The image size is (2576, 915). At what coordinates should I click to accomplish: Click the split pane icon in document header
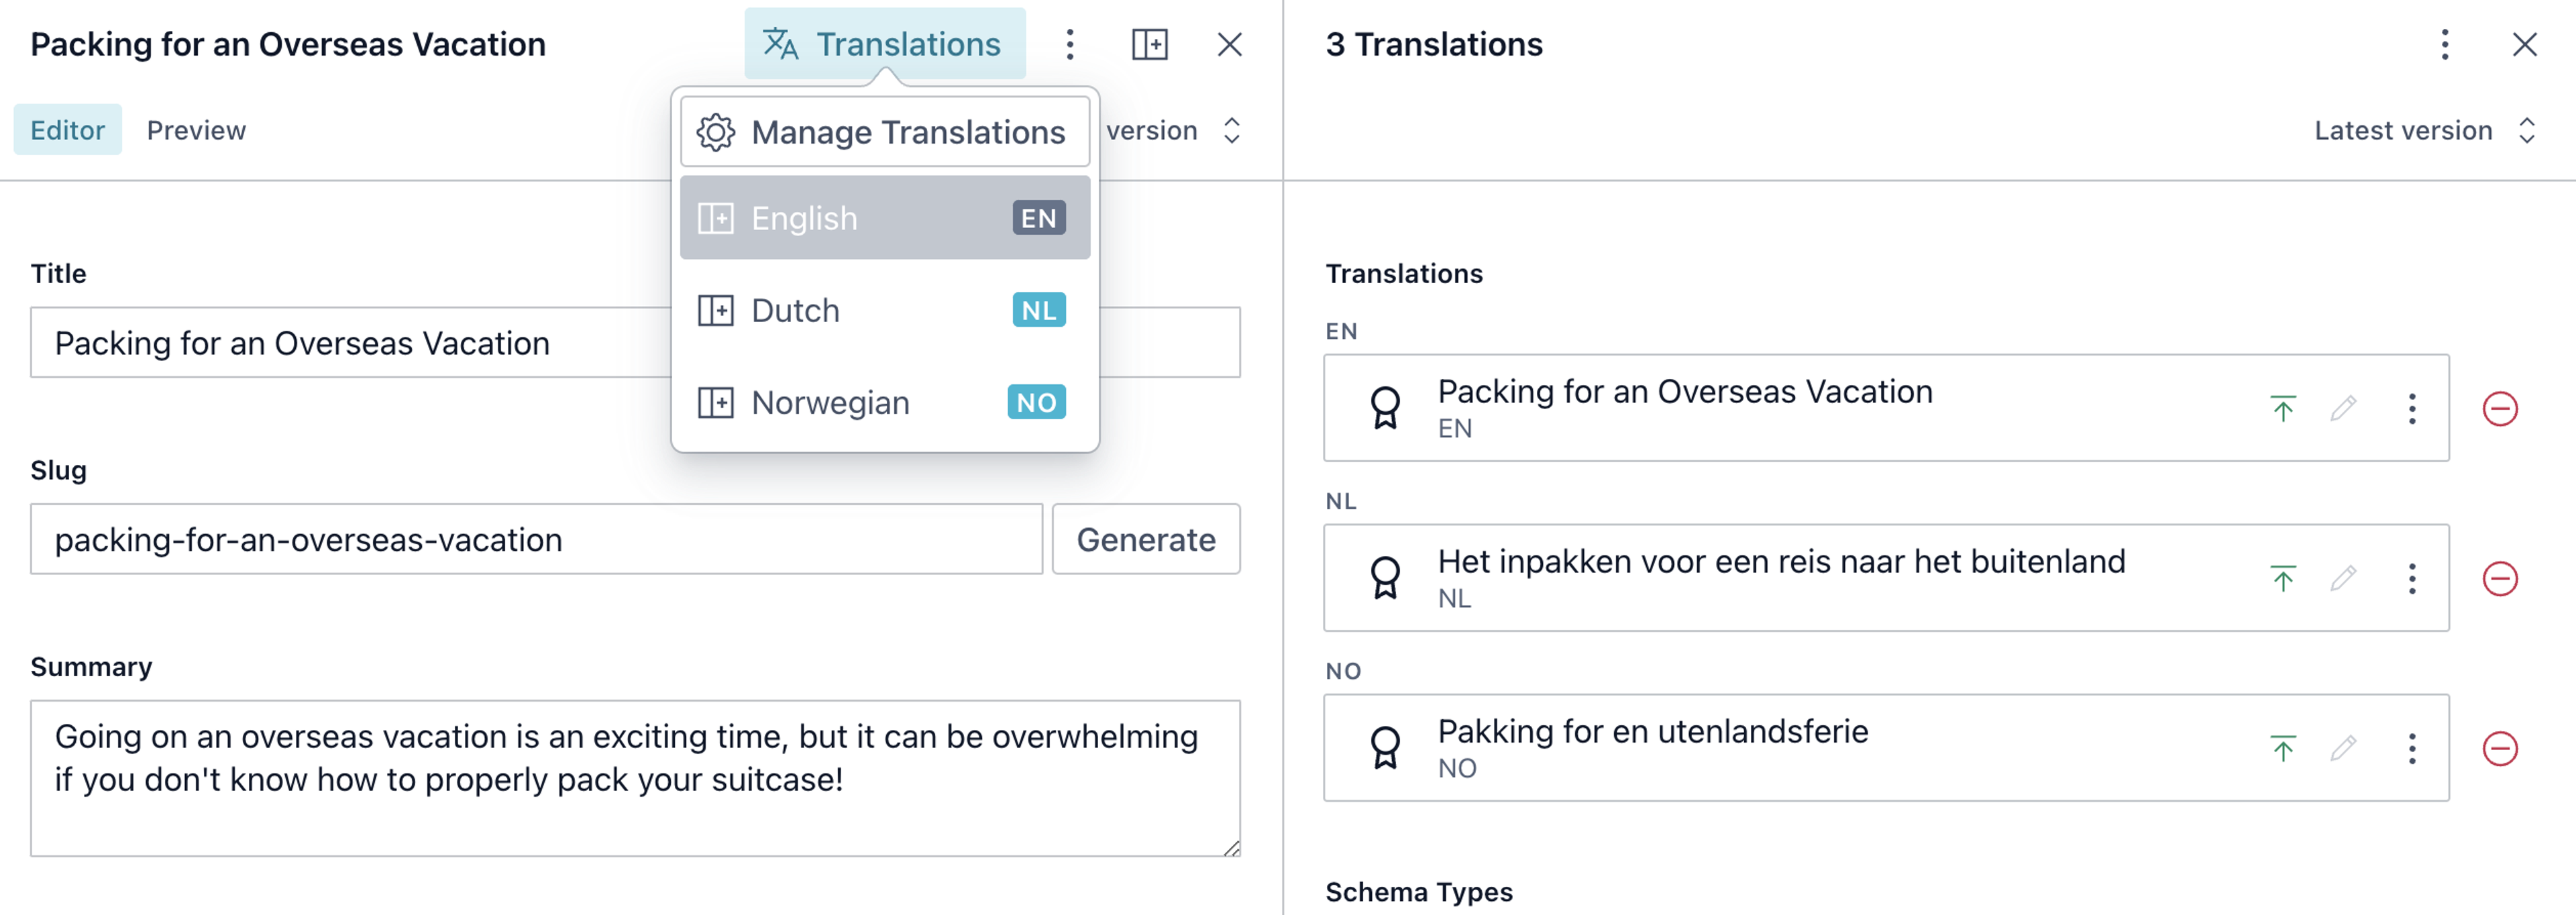tap(1149, 44)
